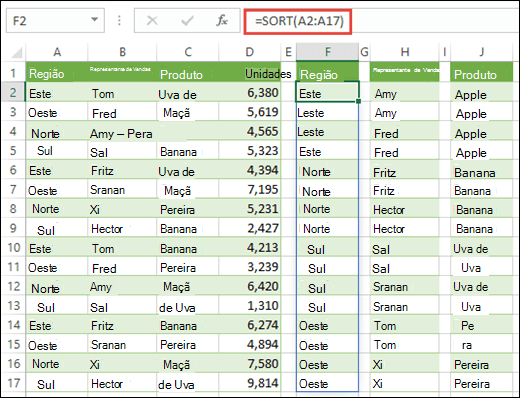Click cell D13 with value 1,310
Screen dimensions: 520x398
click(250, 305)
